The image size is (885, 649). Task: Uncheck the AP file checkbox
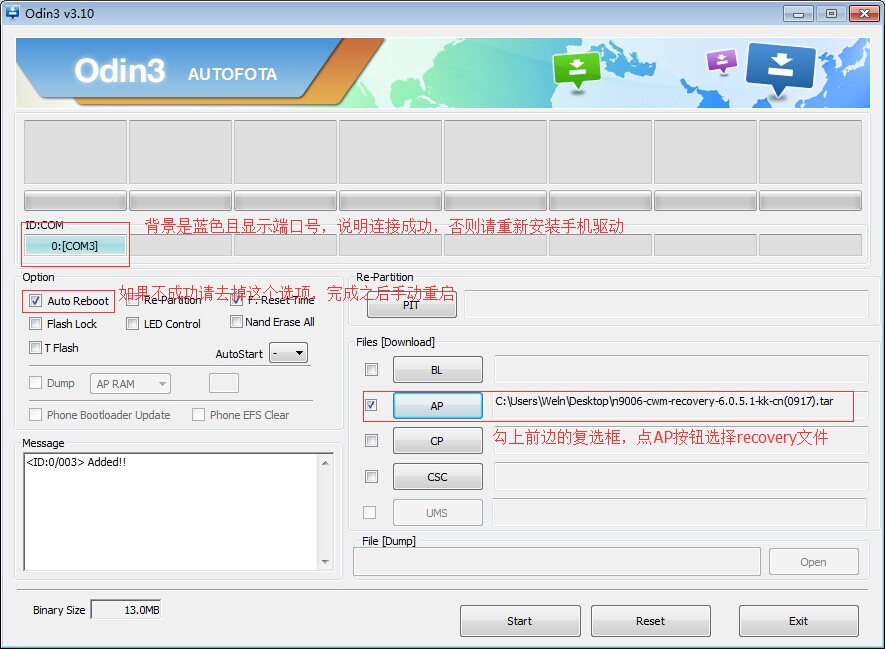pos(371,405)
